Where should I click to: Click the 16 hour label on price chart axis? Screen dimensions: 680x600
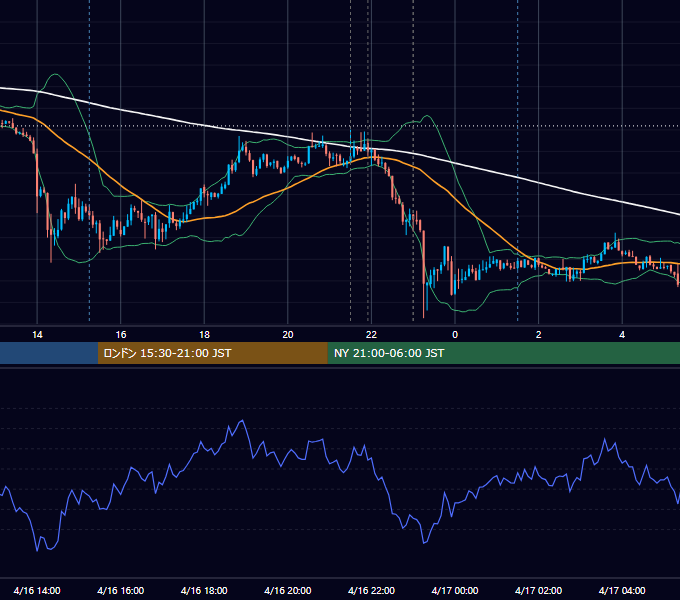[x=121, y=335]
